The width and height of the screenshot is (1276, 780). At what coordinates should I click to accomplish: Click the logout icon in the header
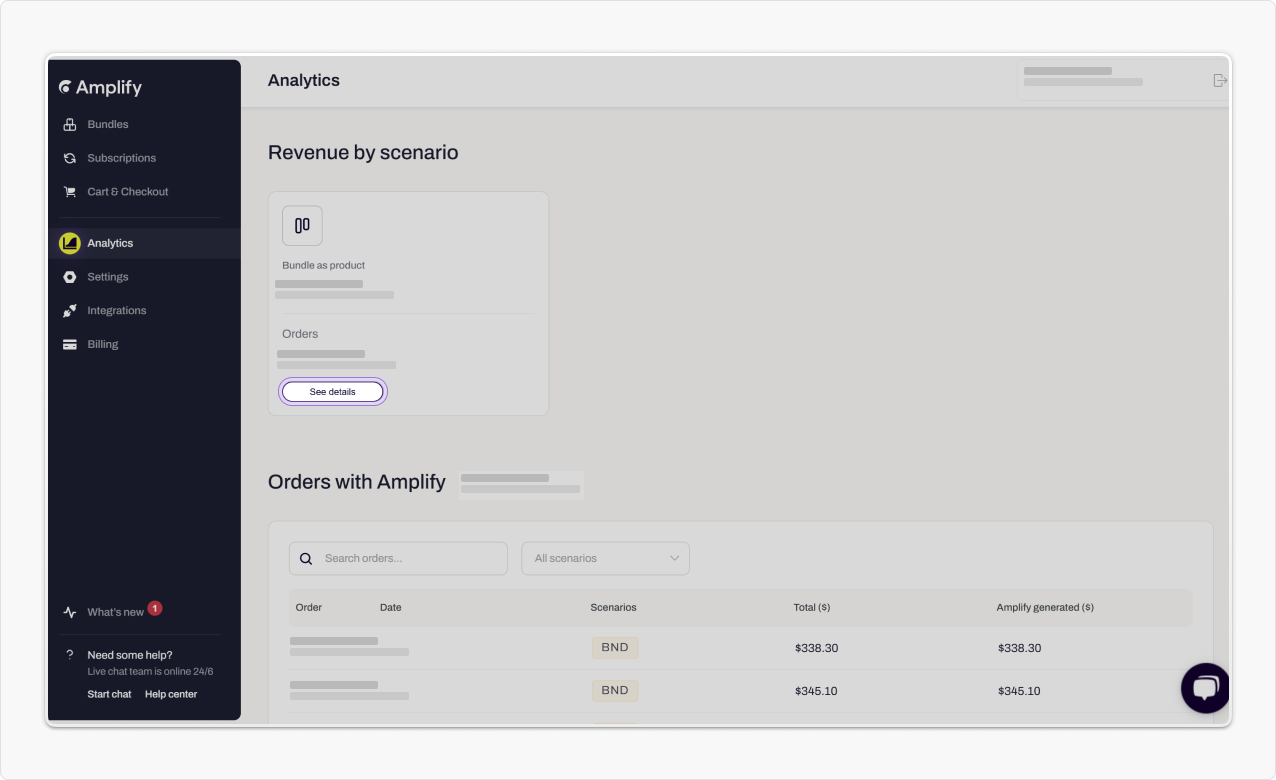1219,81
